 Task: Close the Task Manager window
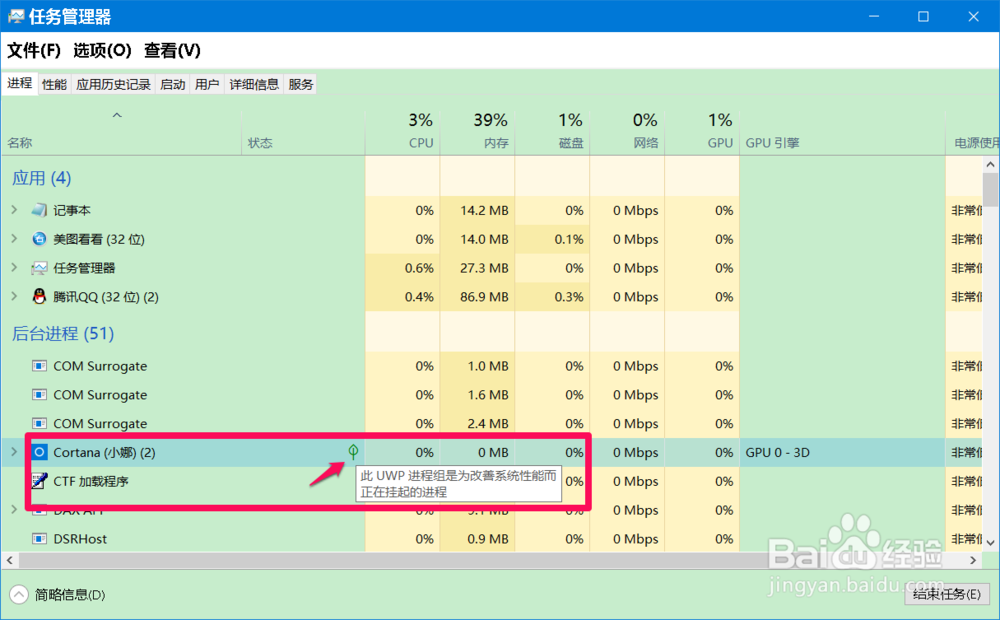(x=973, y=17)
